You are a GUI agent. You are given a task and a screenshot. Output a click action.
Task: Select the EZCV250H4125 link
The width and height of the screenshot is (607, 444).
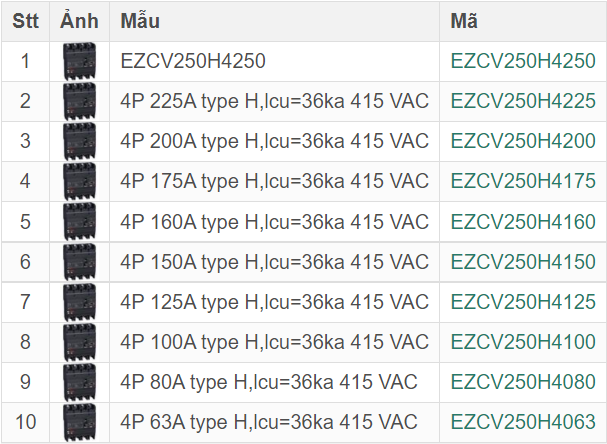tap(523, 303)
